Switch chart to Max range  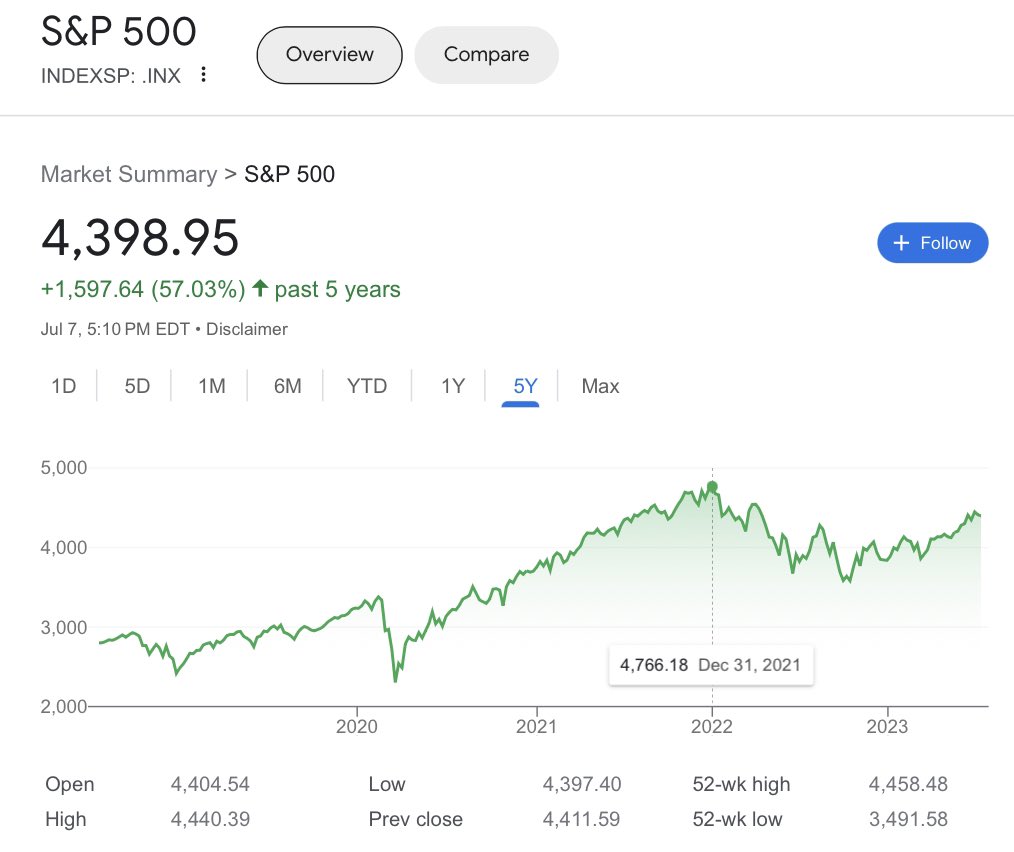coord(600,386)
